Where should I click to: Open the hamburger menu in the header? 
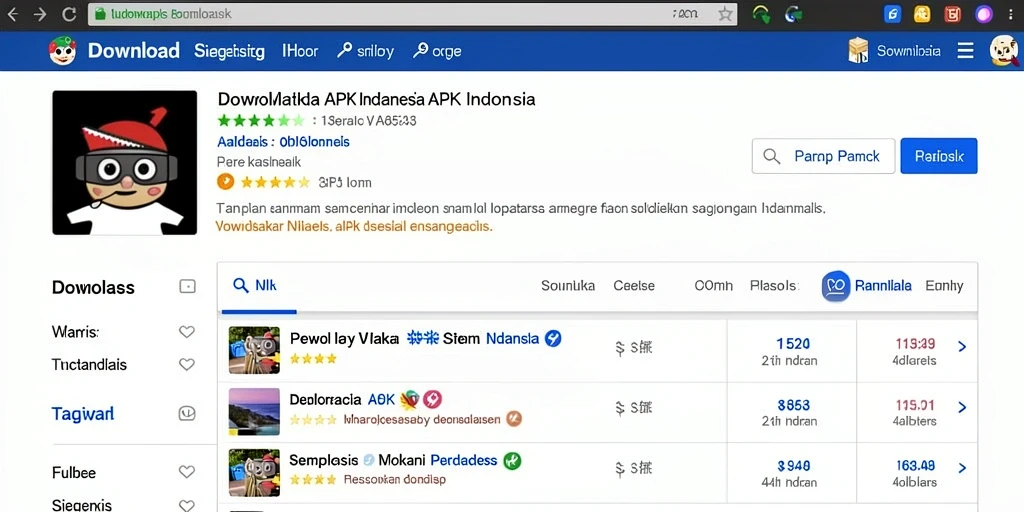(965, 51)
